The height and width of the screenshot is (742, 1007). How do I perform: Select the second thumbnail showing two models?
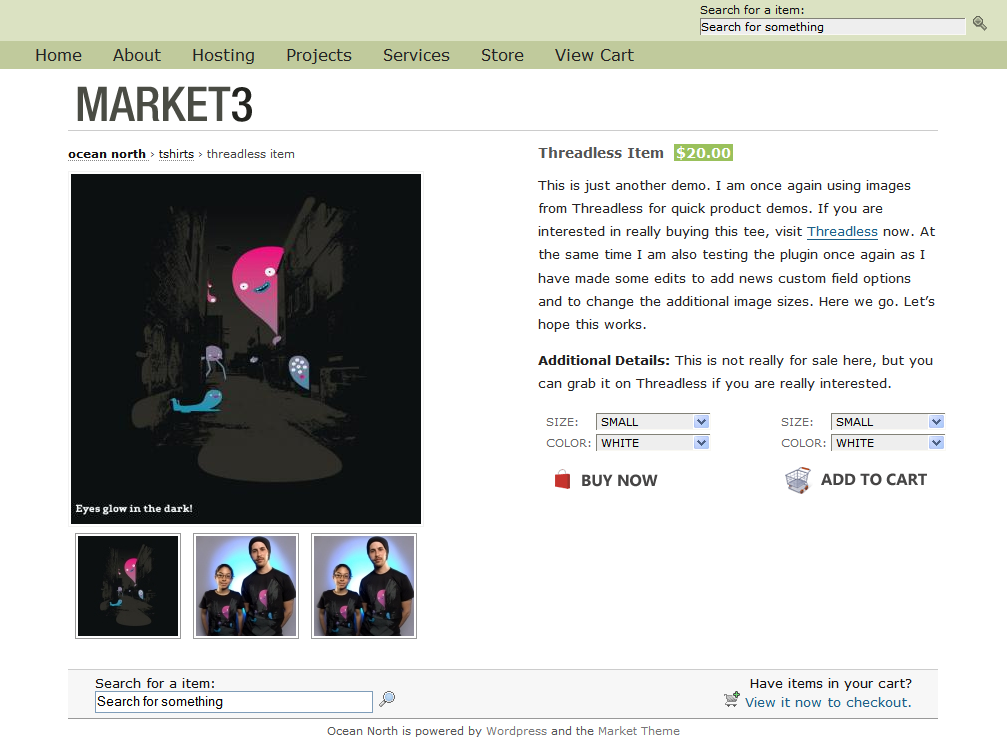pos(246,586)
